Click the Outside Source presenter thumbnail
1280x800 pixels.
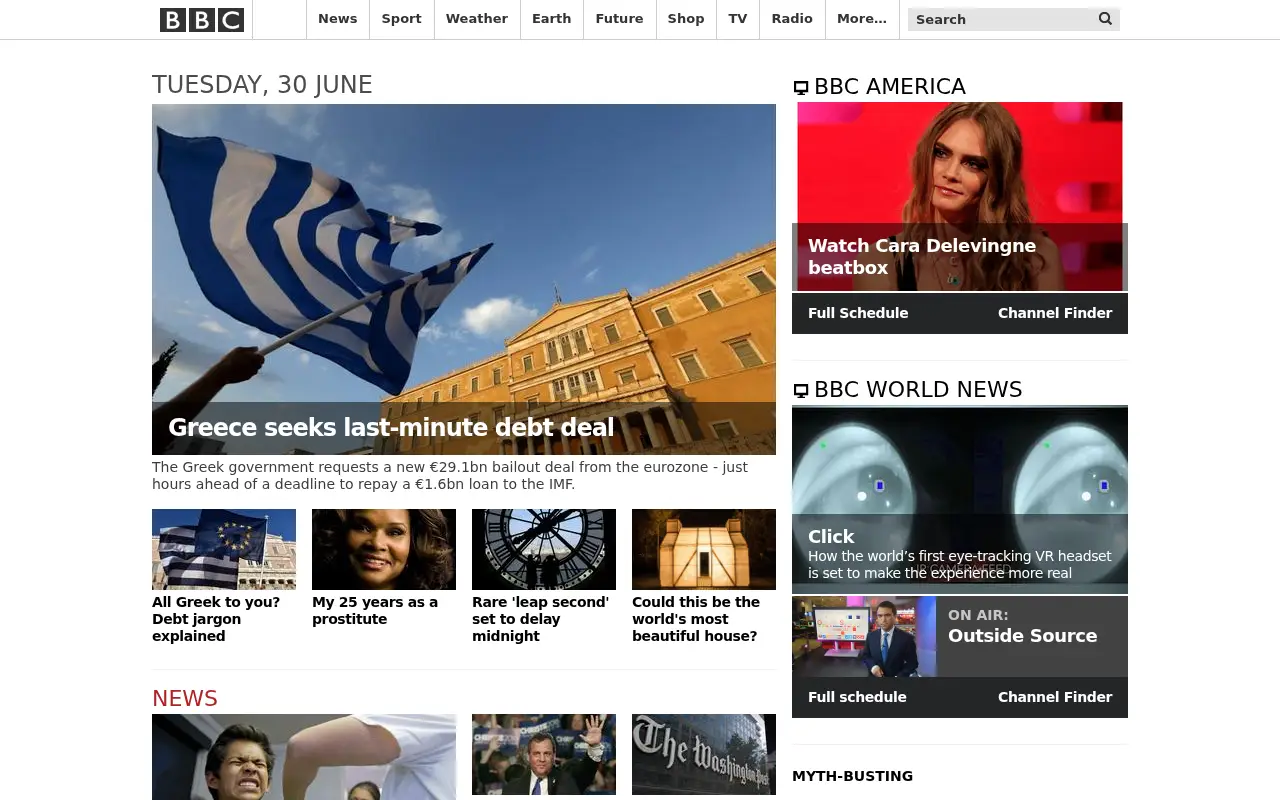click(864, 637)
